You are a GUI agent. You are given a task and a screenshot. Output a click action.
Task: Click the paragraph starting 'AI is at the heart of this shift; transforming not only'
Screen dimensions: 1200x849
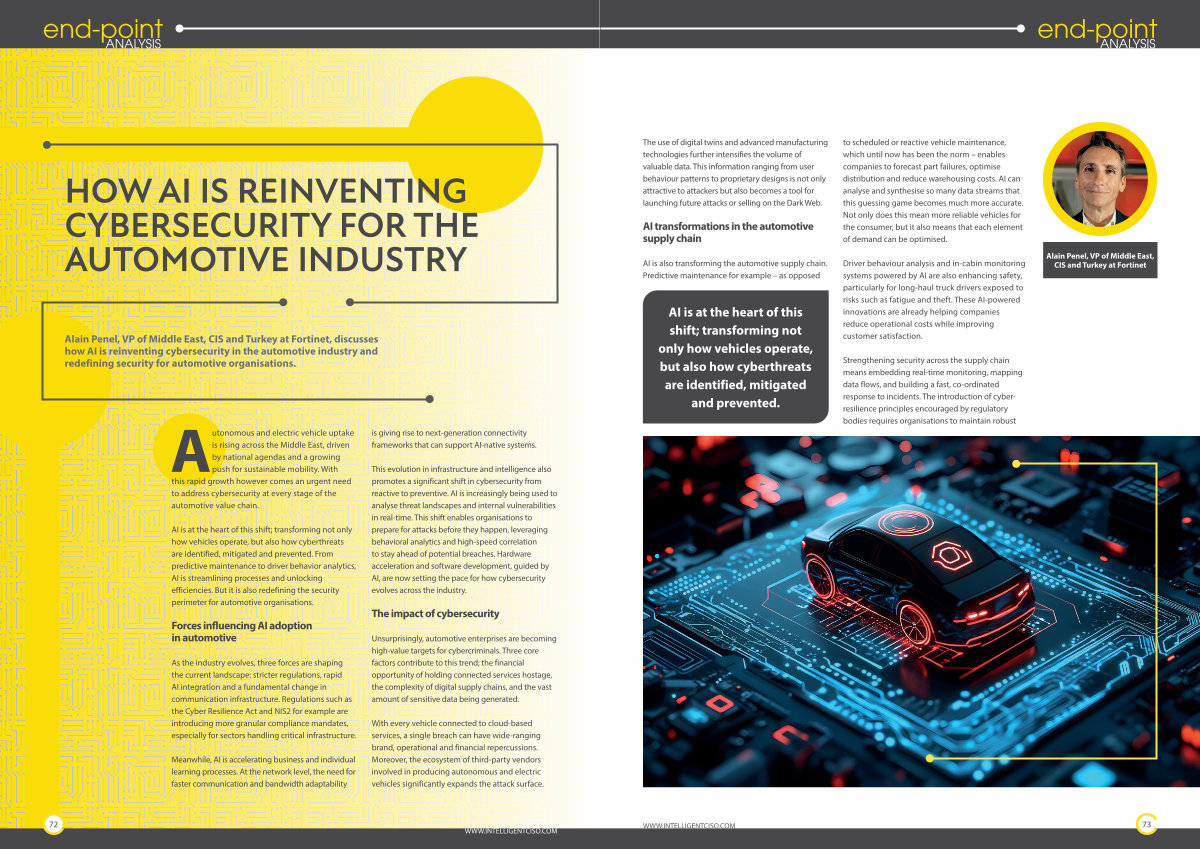tap(262, 565)
